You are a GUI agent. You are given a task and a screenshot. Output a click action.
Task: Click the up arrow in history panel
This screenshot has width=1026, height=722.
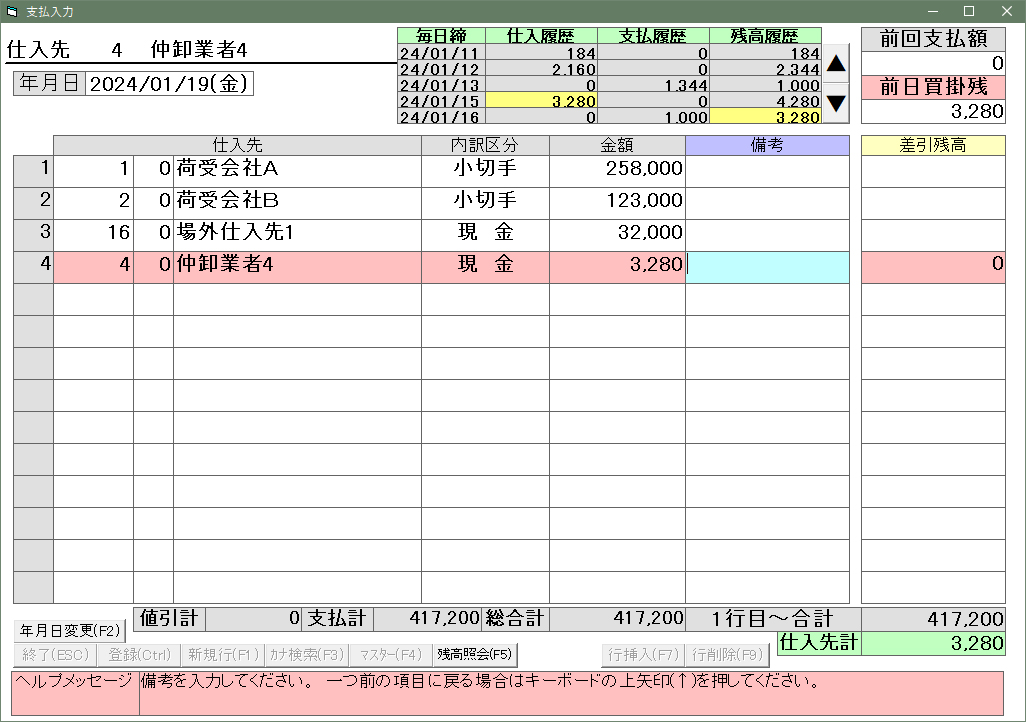[x=836, y=64]
